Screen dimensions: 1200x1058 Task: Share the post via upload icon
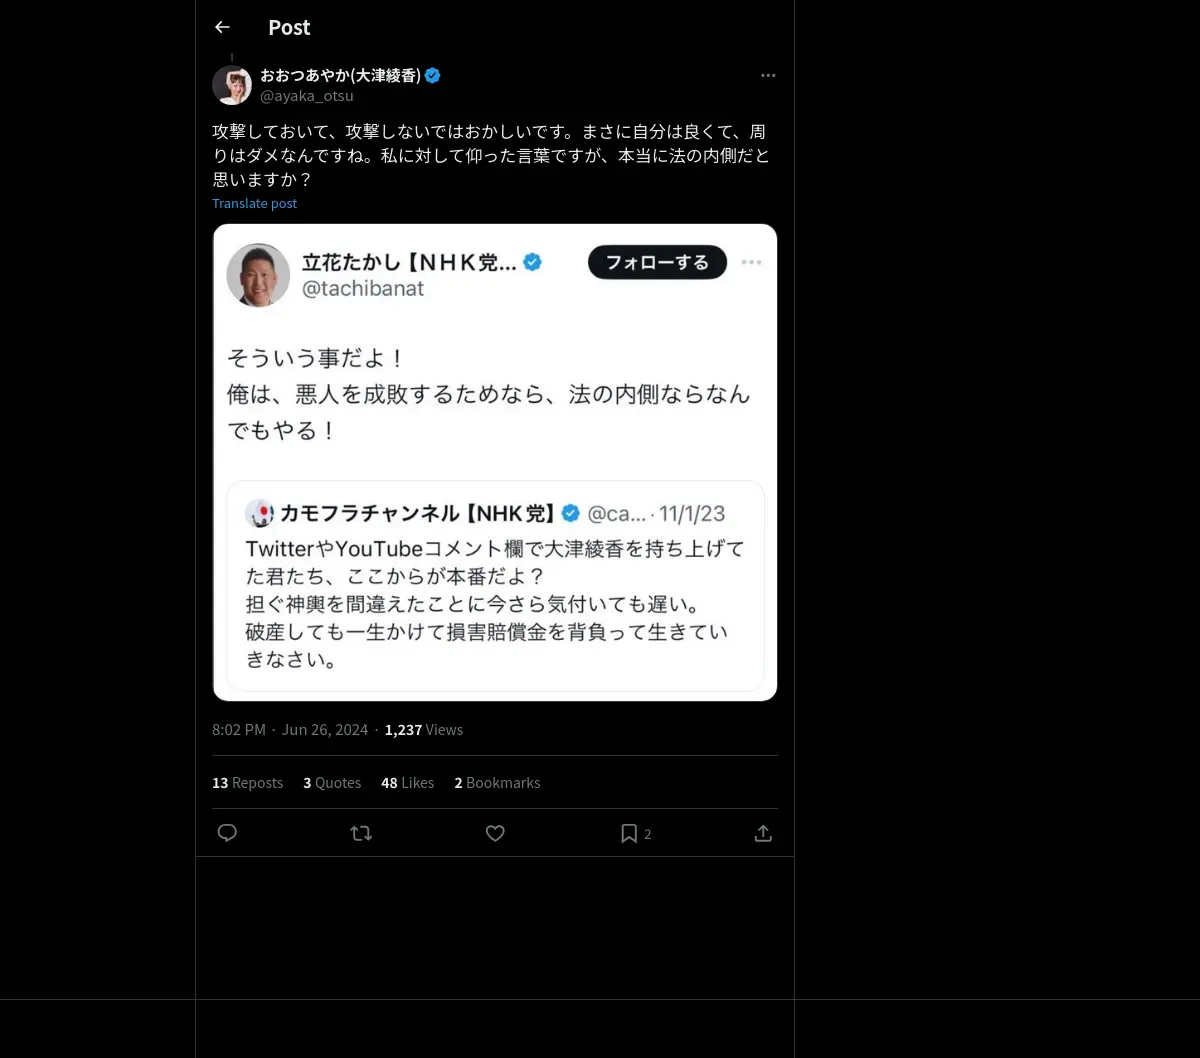763,833
